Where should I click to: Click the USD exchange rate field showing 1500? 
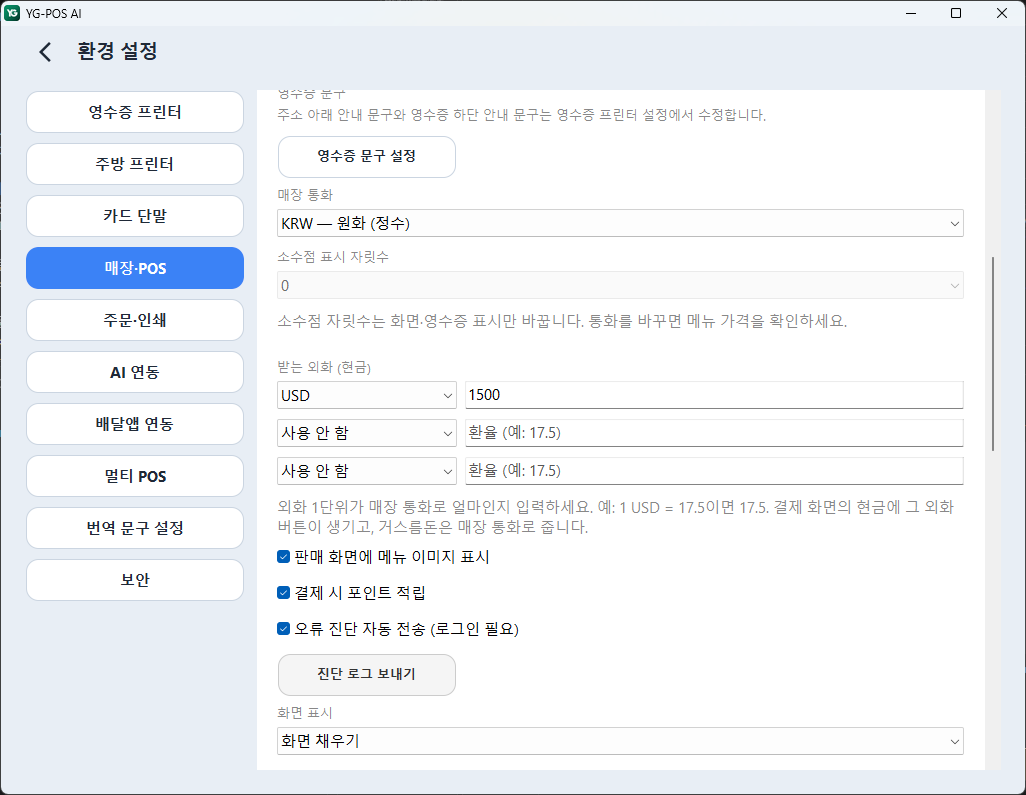[714, 395]
